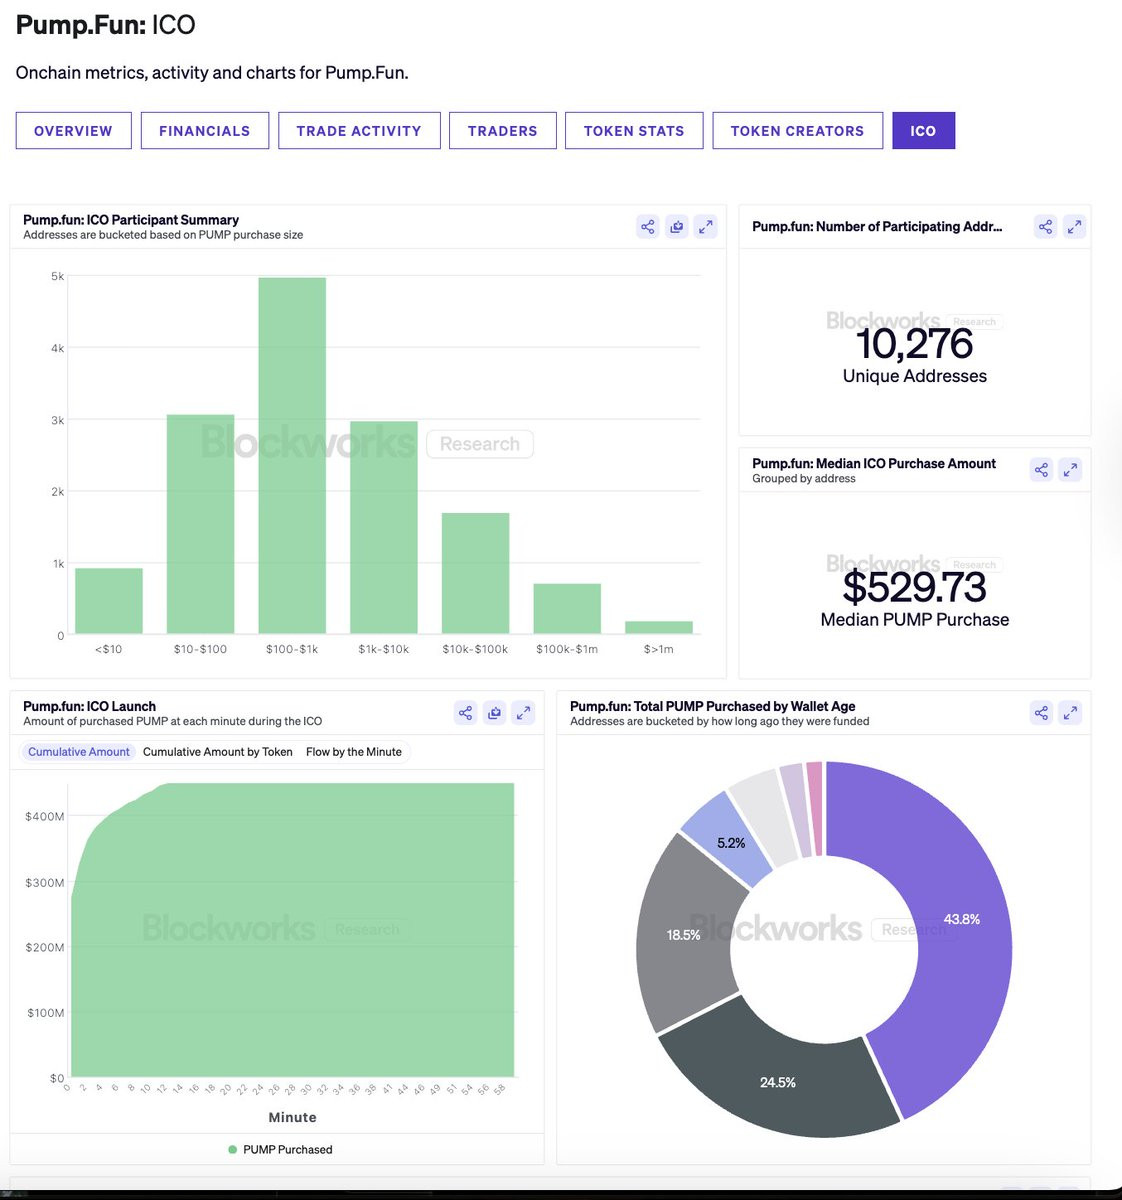Download the ICO Participant Summary chart
The height and width of the screenshot is (1200, 1122).
677,227
